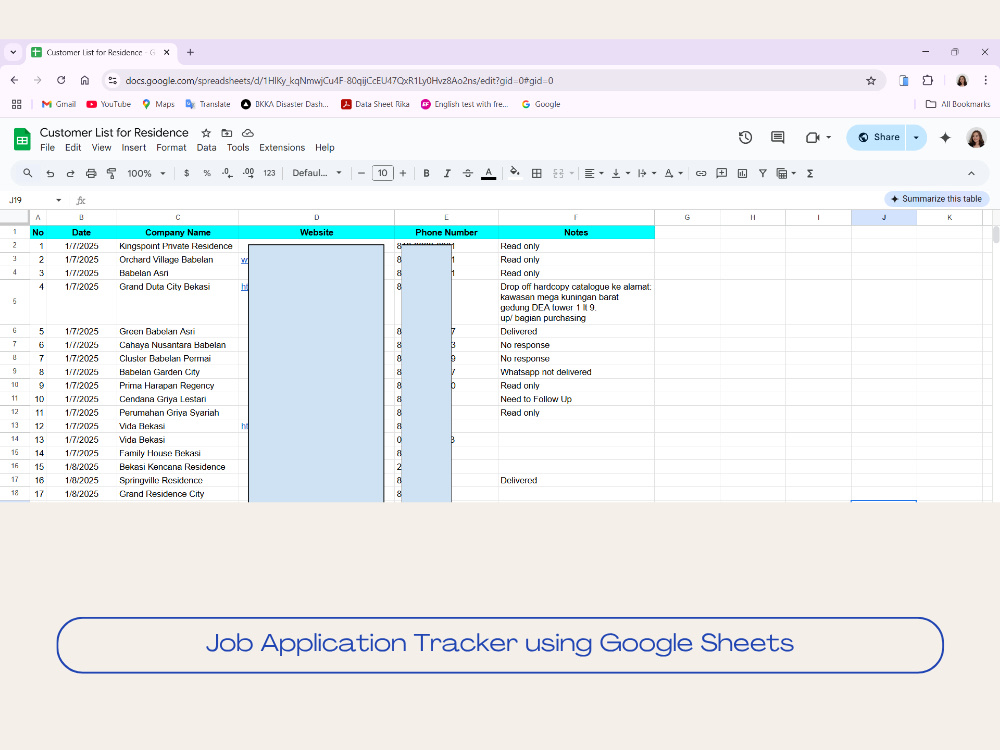Screen dimensions: 1000x750
Task: Open the borders tool
Action: coord(537,173)
